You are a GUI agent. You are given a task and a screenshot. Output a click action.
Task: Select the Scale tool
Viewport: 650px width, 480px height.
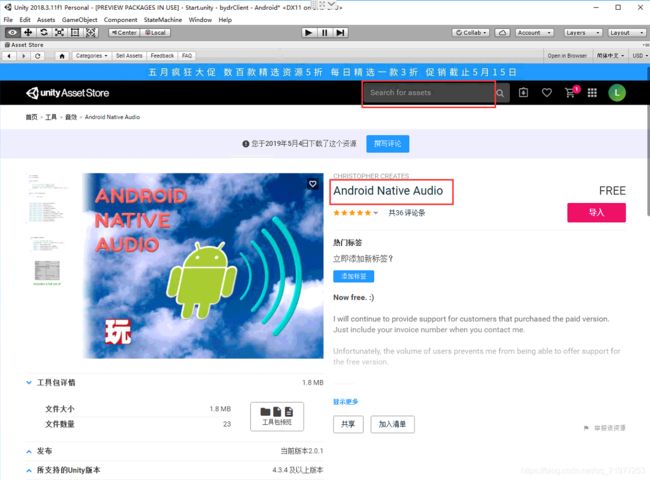[59, 32]
